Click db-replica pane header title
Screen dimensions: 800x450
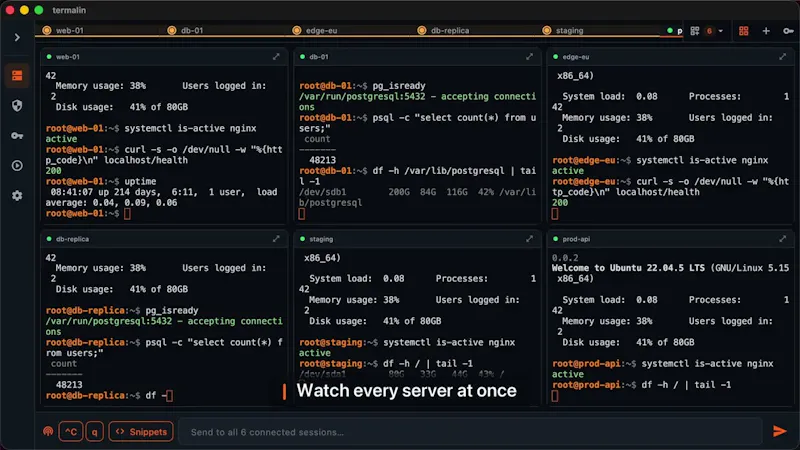click(x=72, y=239)
